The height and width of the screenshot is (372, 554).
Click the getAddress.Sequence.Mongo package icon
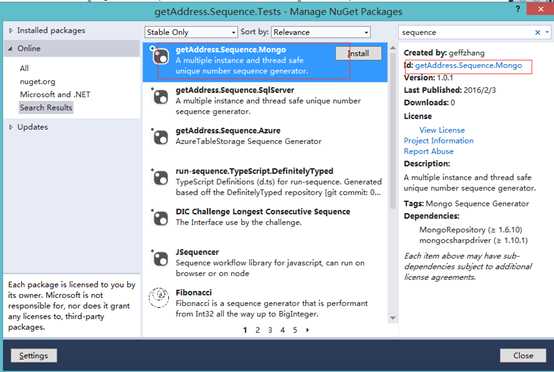pyautogui.click(x=161, y=56)
